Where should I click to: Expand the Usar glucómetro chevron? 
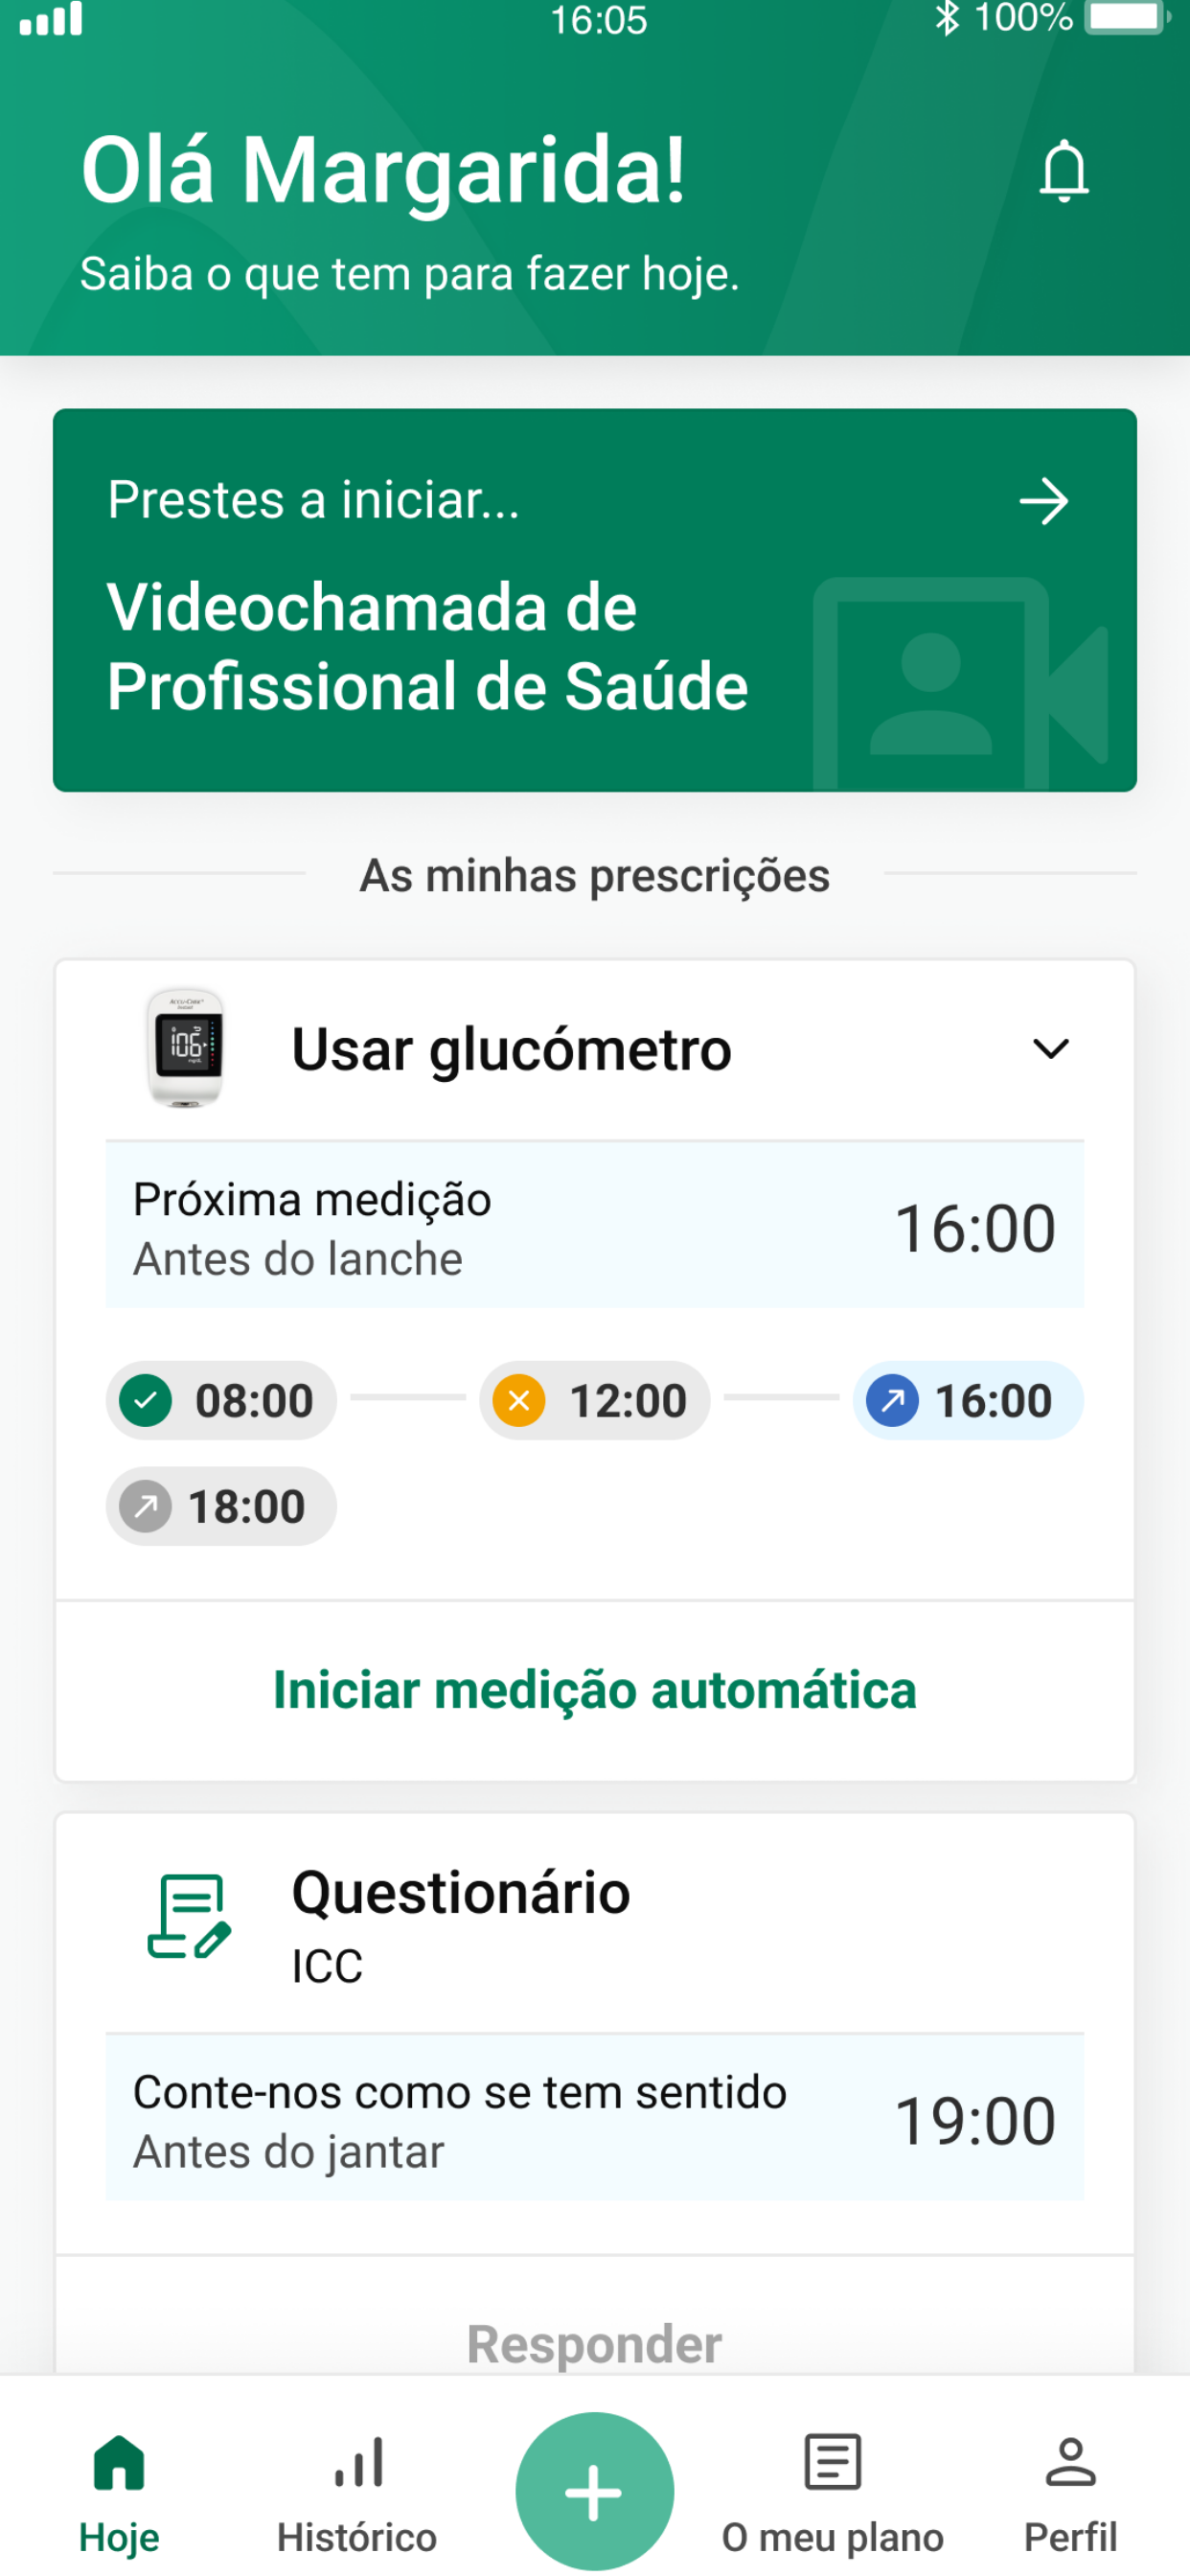pos(1050,1048)
